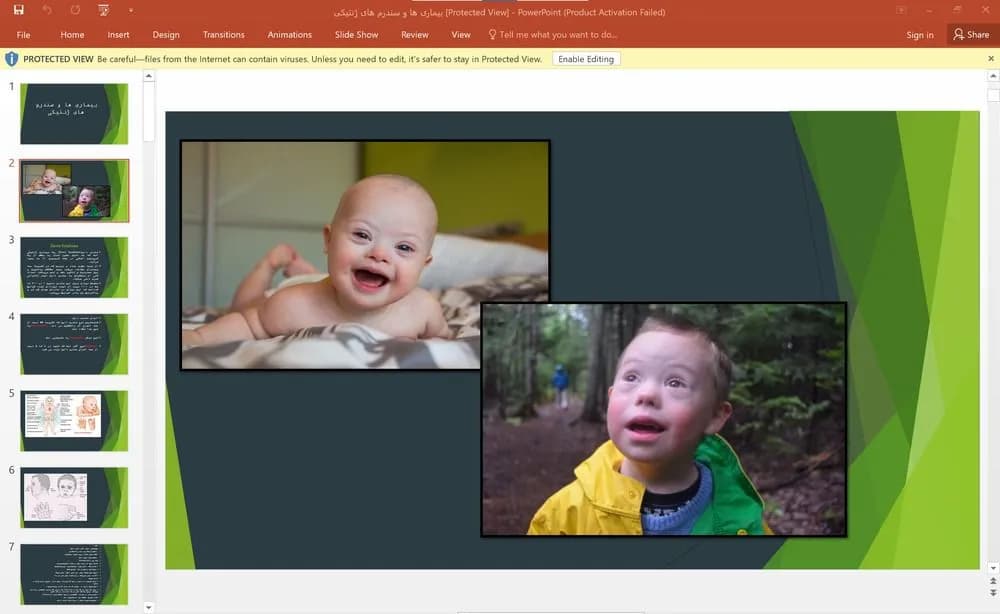Click thumbnail pane scroll-up arrow
Screen dimensions: 1000x614
(149, 76)
